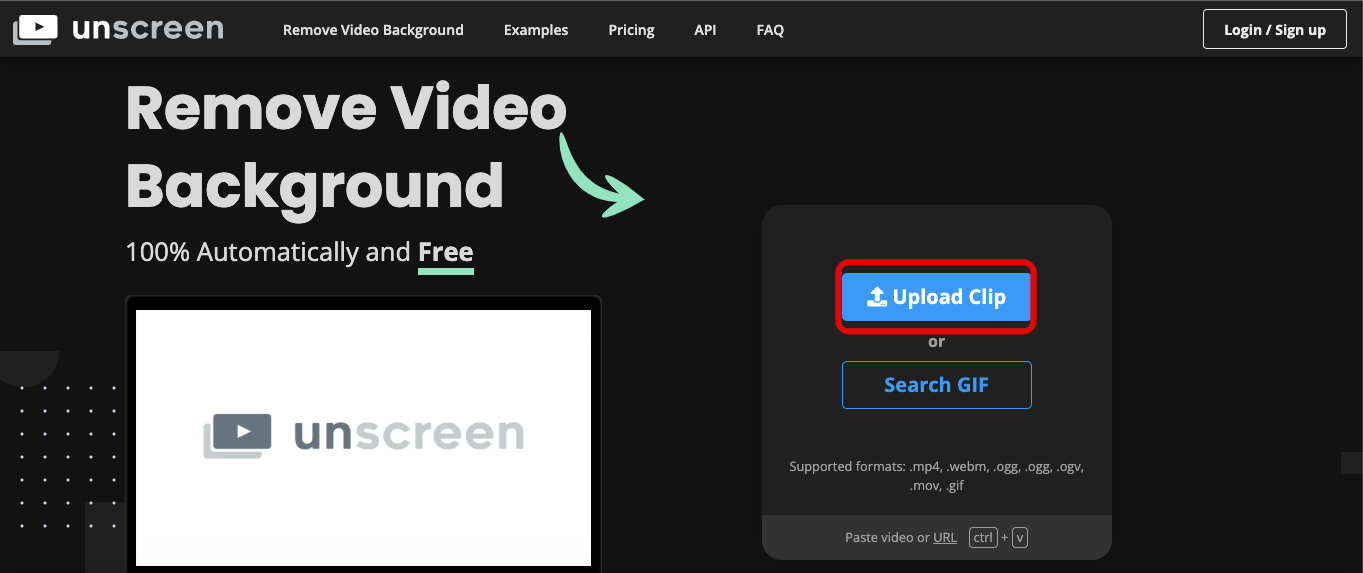Click the unscreen logo in header
Viewport: 1363px width, 573px height.
tap(118, 29)
